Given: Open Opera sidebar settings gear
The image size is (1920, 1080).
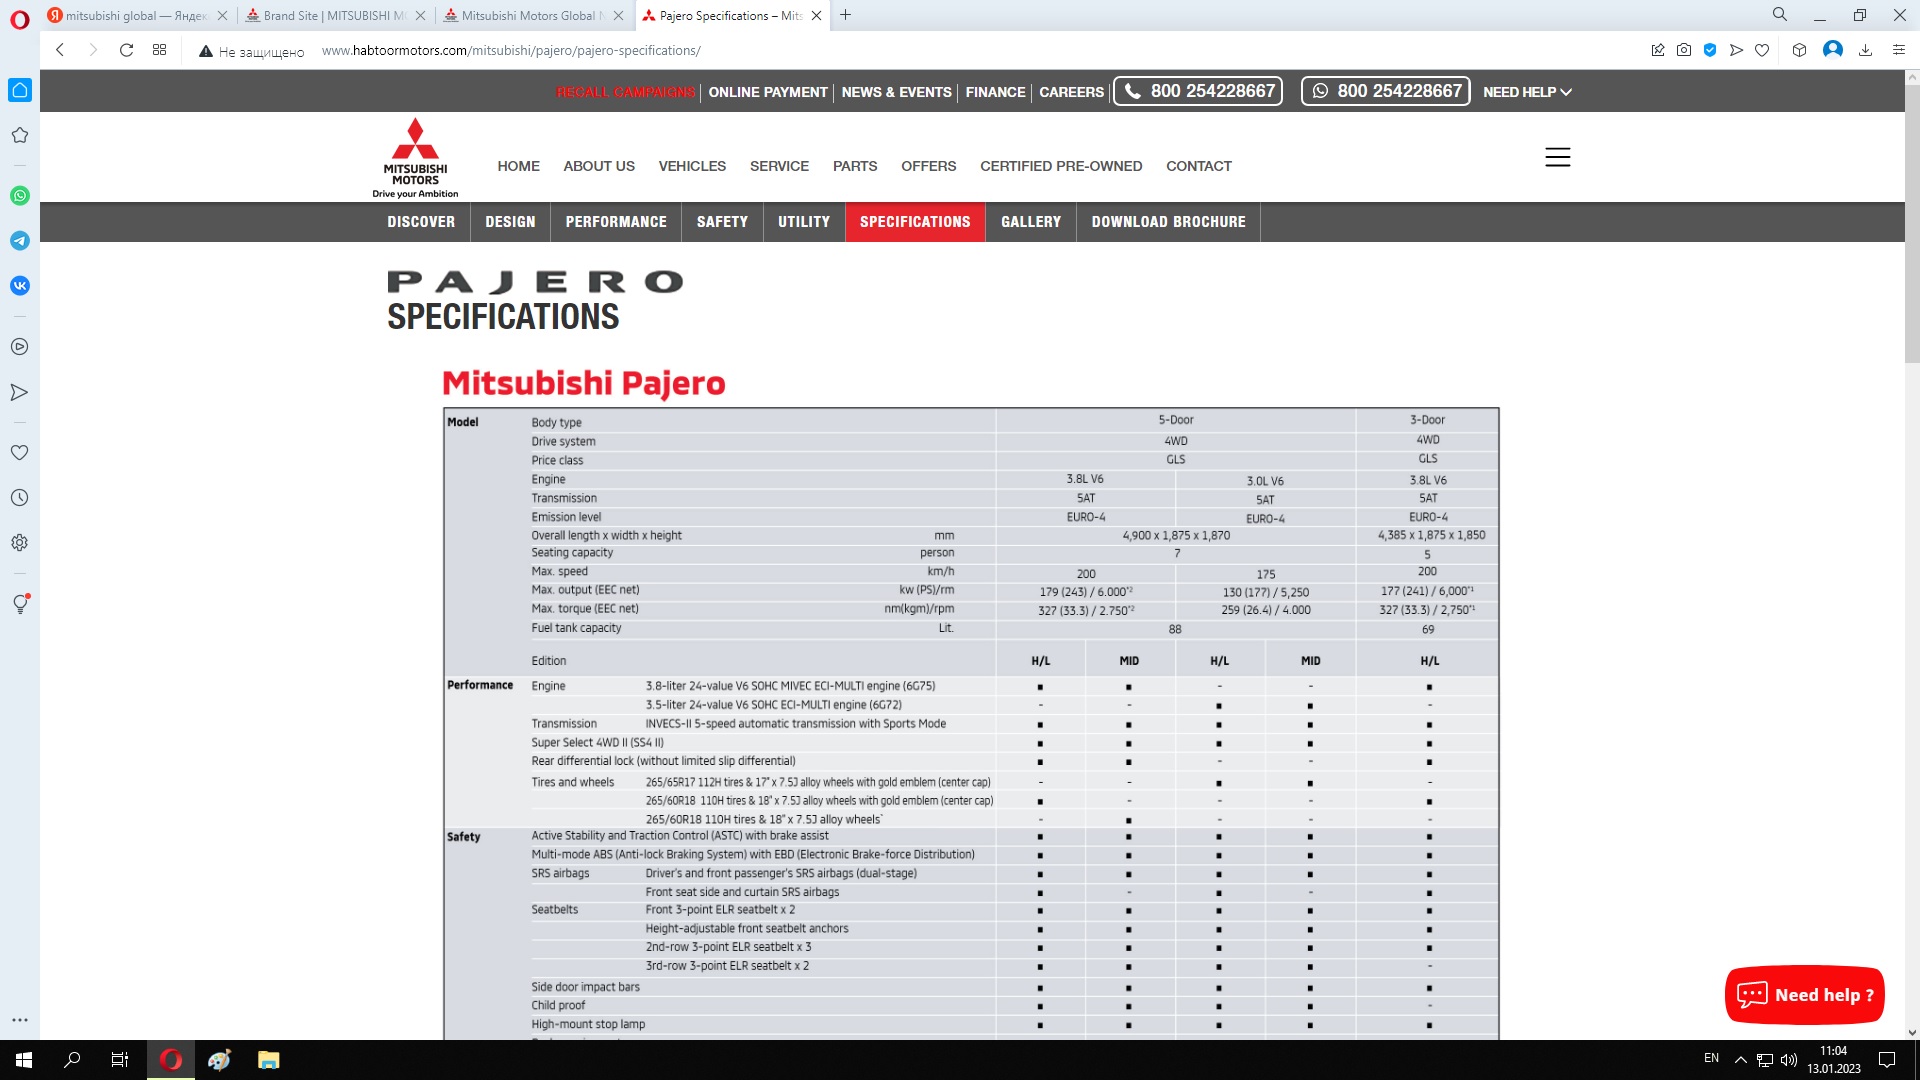Looking at the screenshot, I should click(x=20, y=543).
